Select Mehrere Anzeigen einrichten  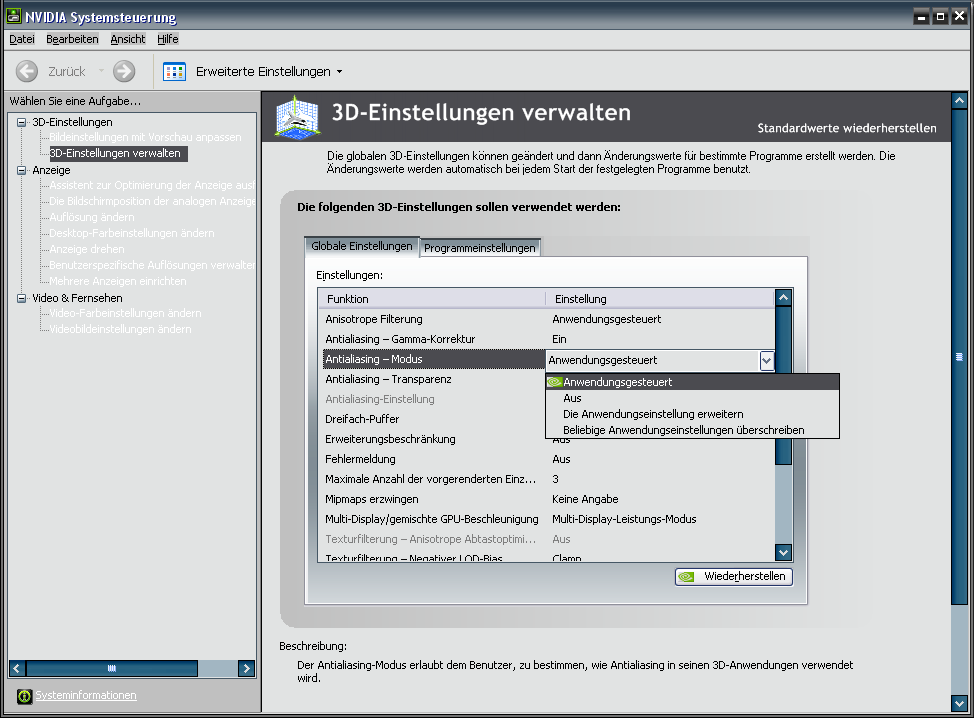(118, 281)
